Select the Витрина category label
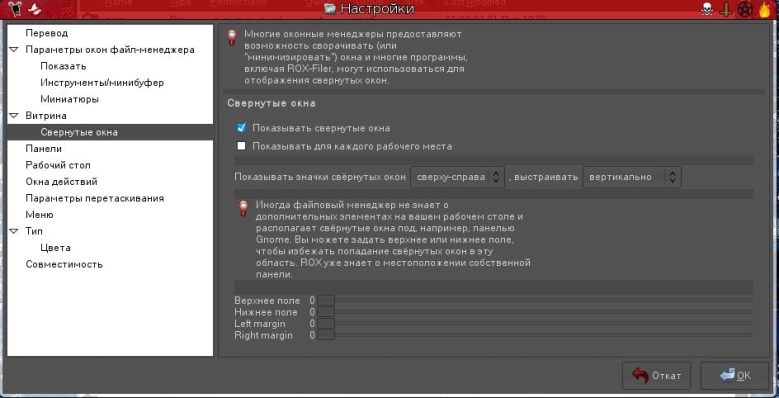Viewport: 779px width, 398px height. point(46,116)
